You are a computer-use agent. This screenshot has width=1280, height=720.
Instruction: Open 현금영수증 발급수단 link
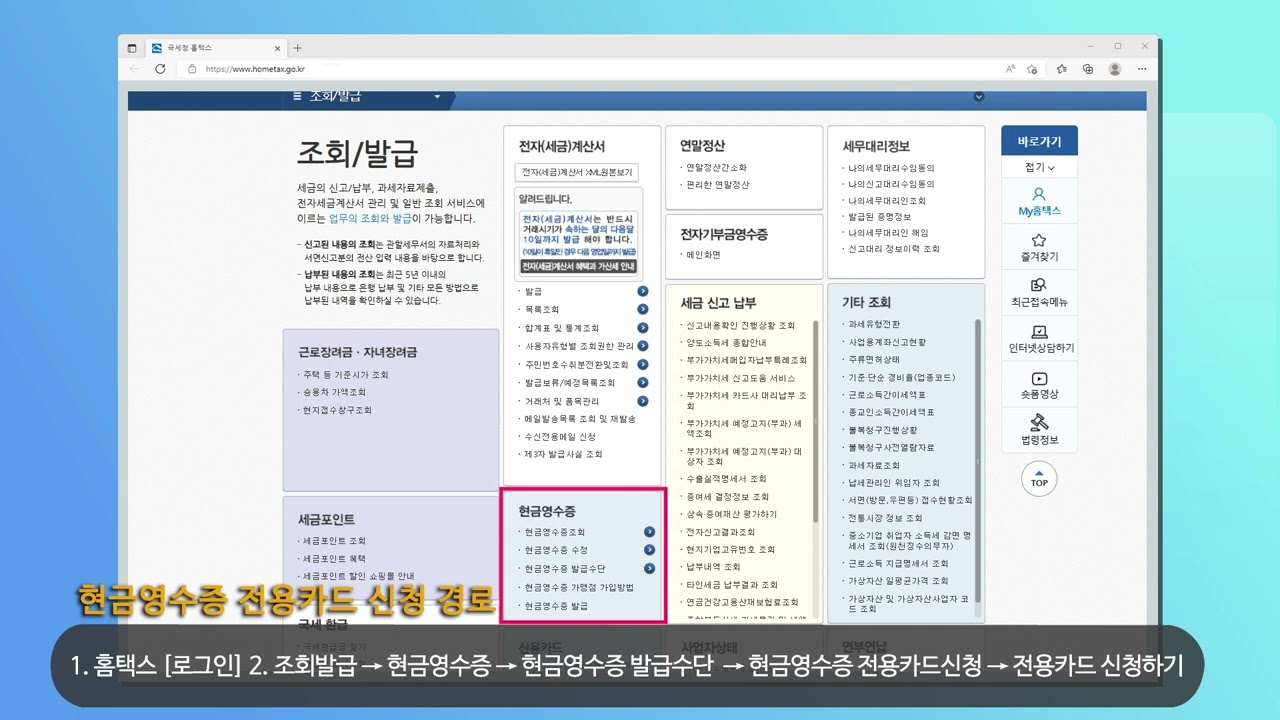tap(565, 569)
